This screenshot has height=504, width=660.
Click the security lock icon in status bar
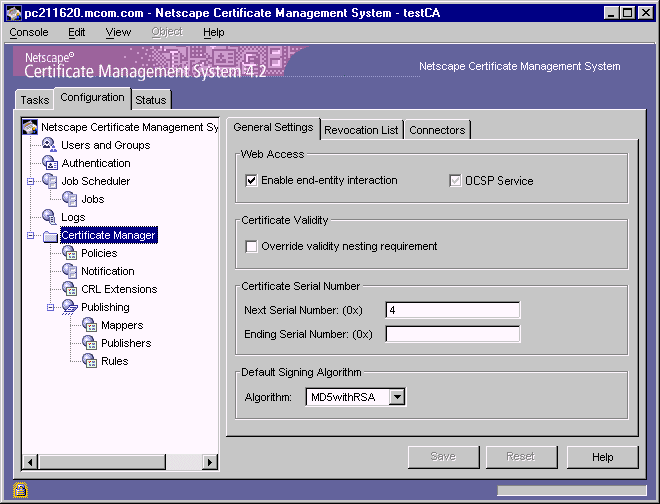(20, 490)
